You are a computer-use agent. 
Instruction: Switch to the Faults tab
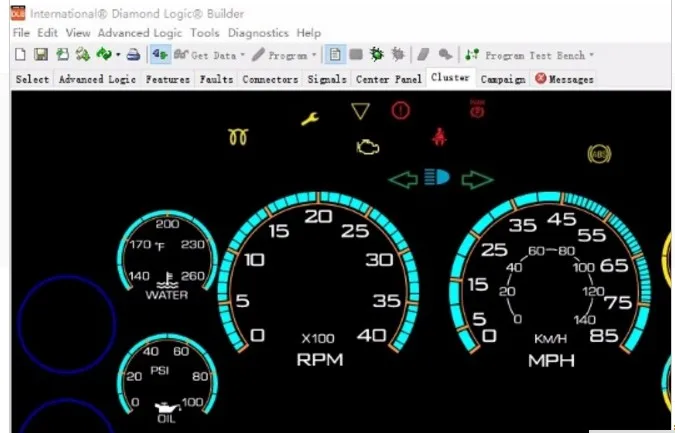tap(217, 79)
